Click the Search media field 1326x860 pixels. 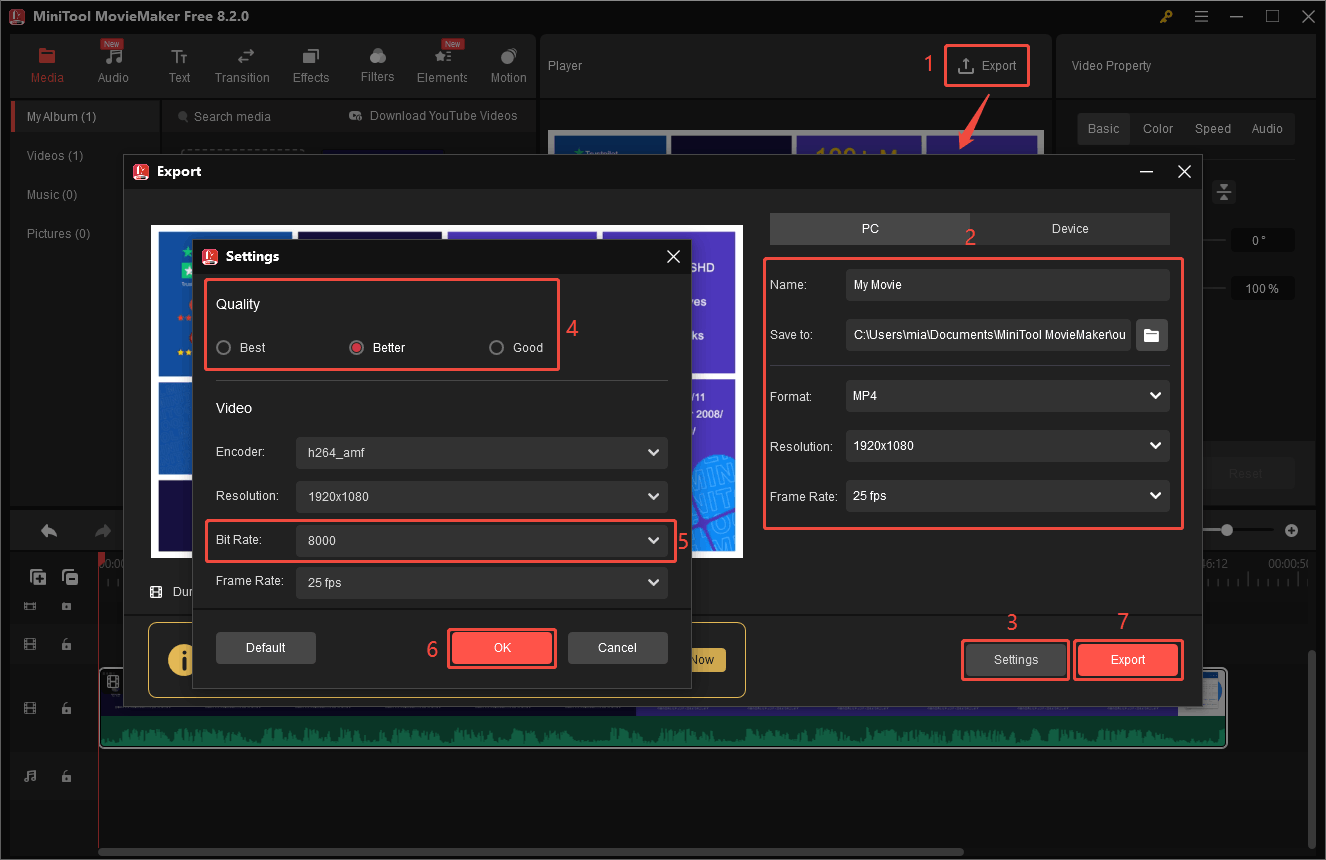tap(232, 117)
